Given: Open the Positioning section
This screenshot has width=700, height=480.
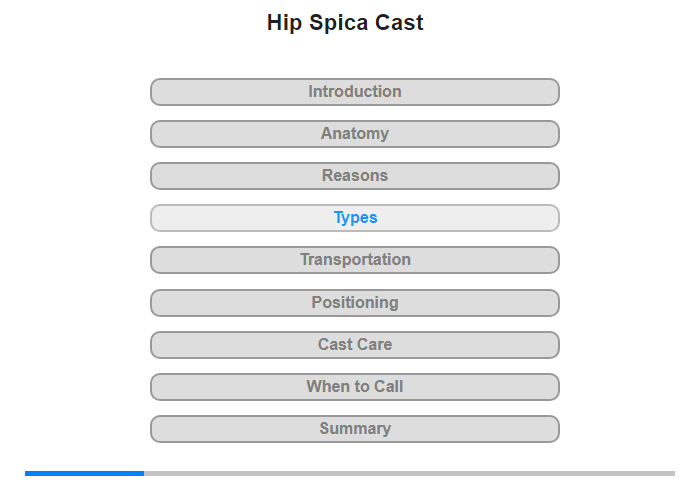Looking at the screenshot, I should [354, 303].
